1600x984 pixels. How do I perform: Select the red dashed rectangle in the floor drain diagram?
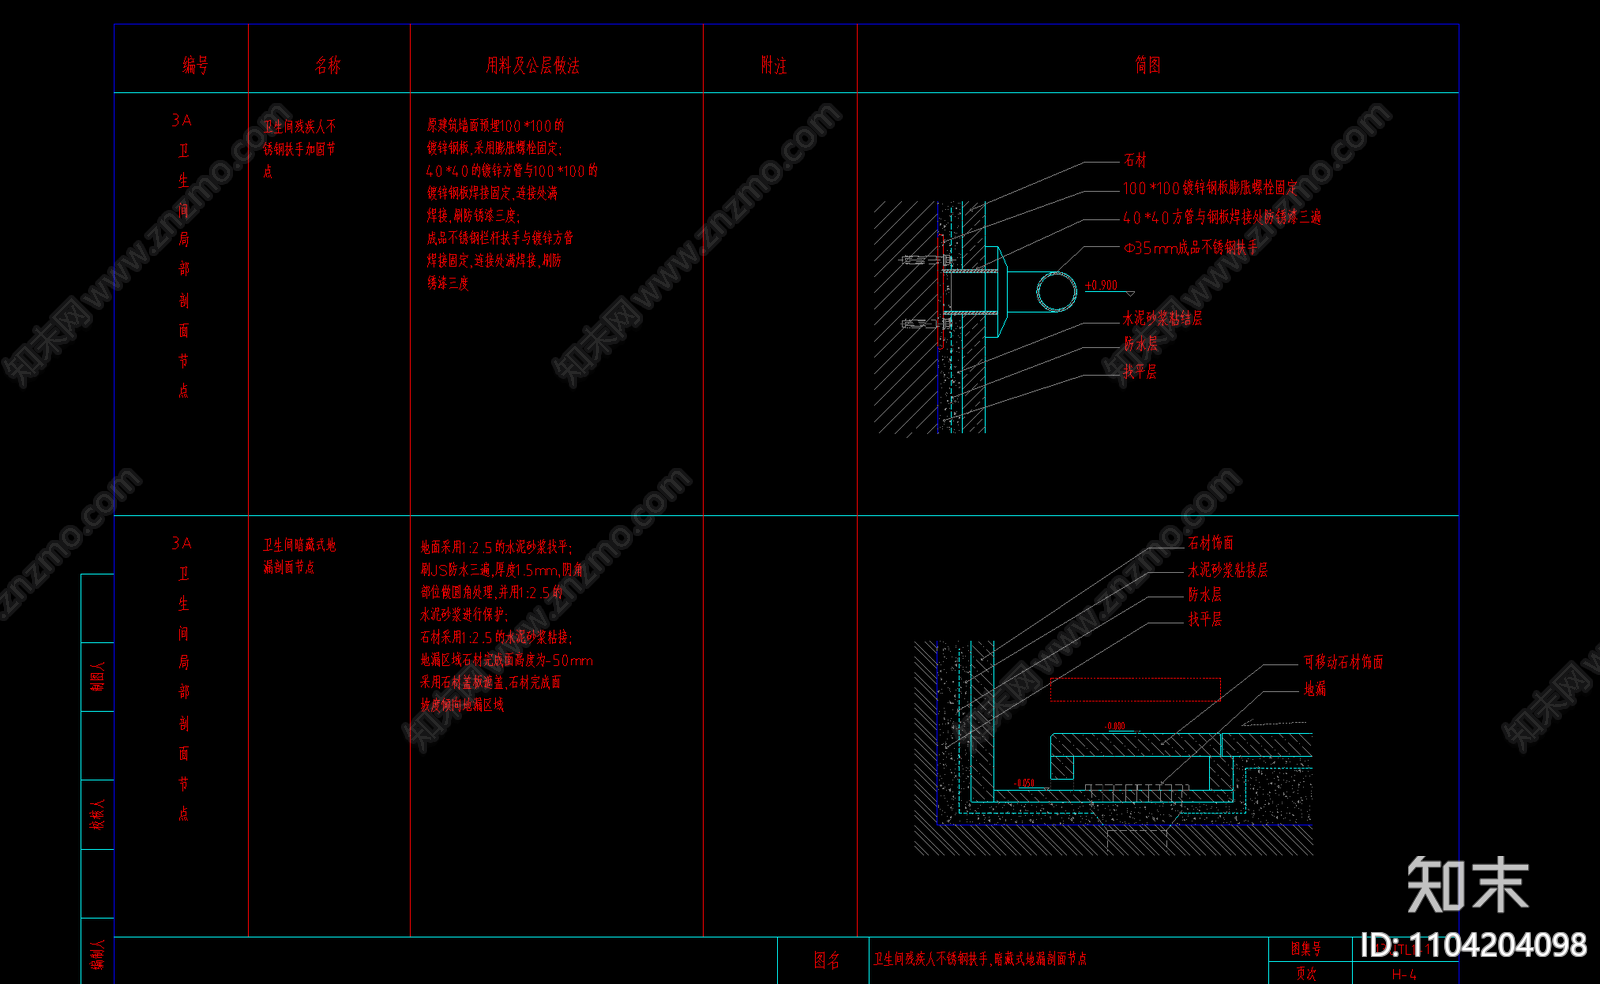tap(1135, 690)
